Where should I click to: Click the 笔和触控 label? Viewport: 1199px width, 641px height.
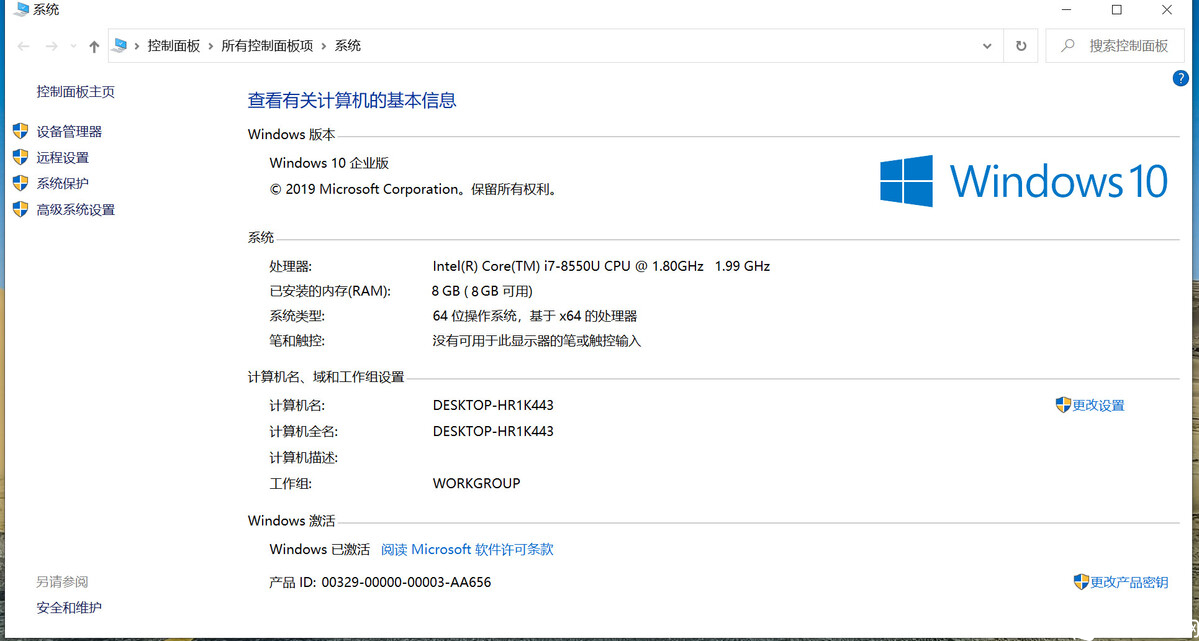[297, 341]
